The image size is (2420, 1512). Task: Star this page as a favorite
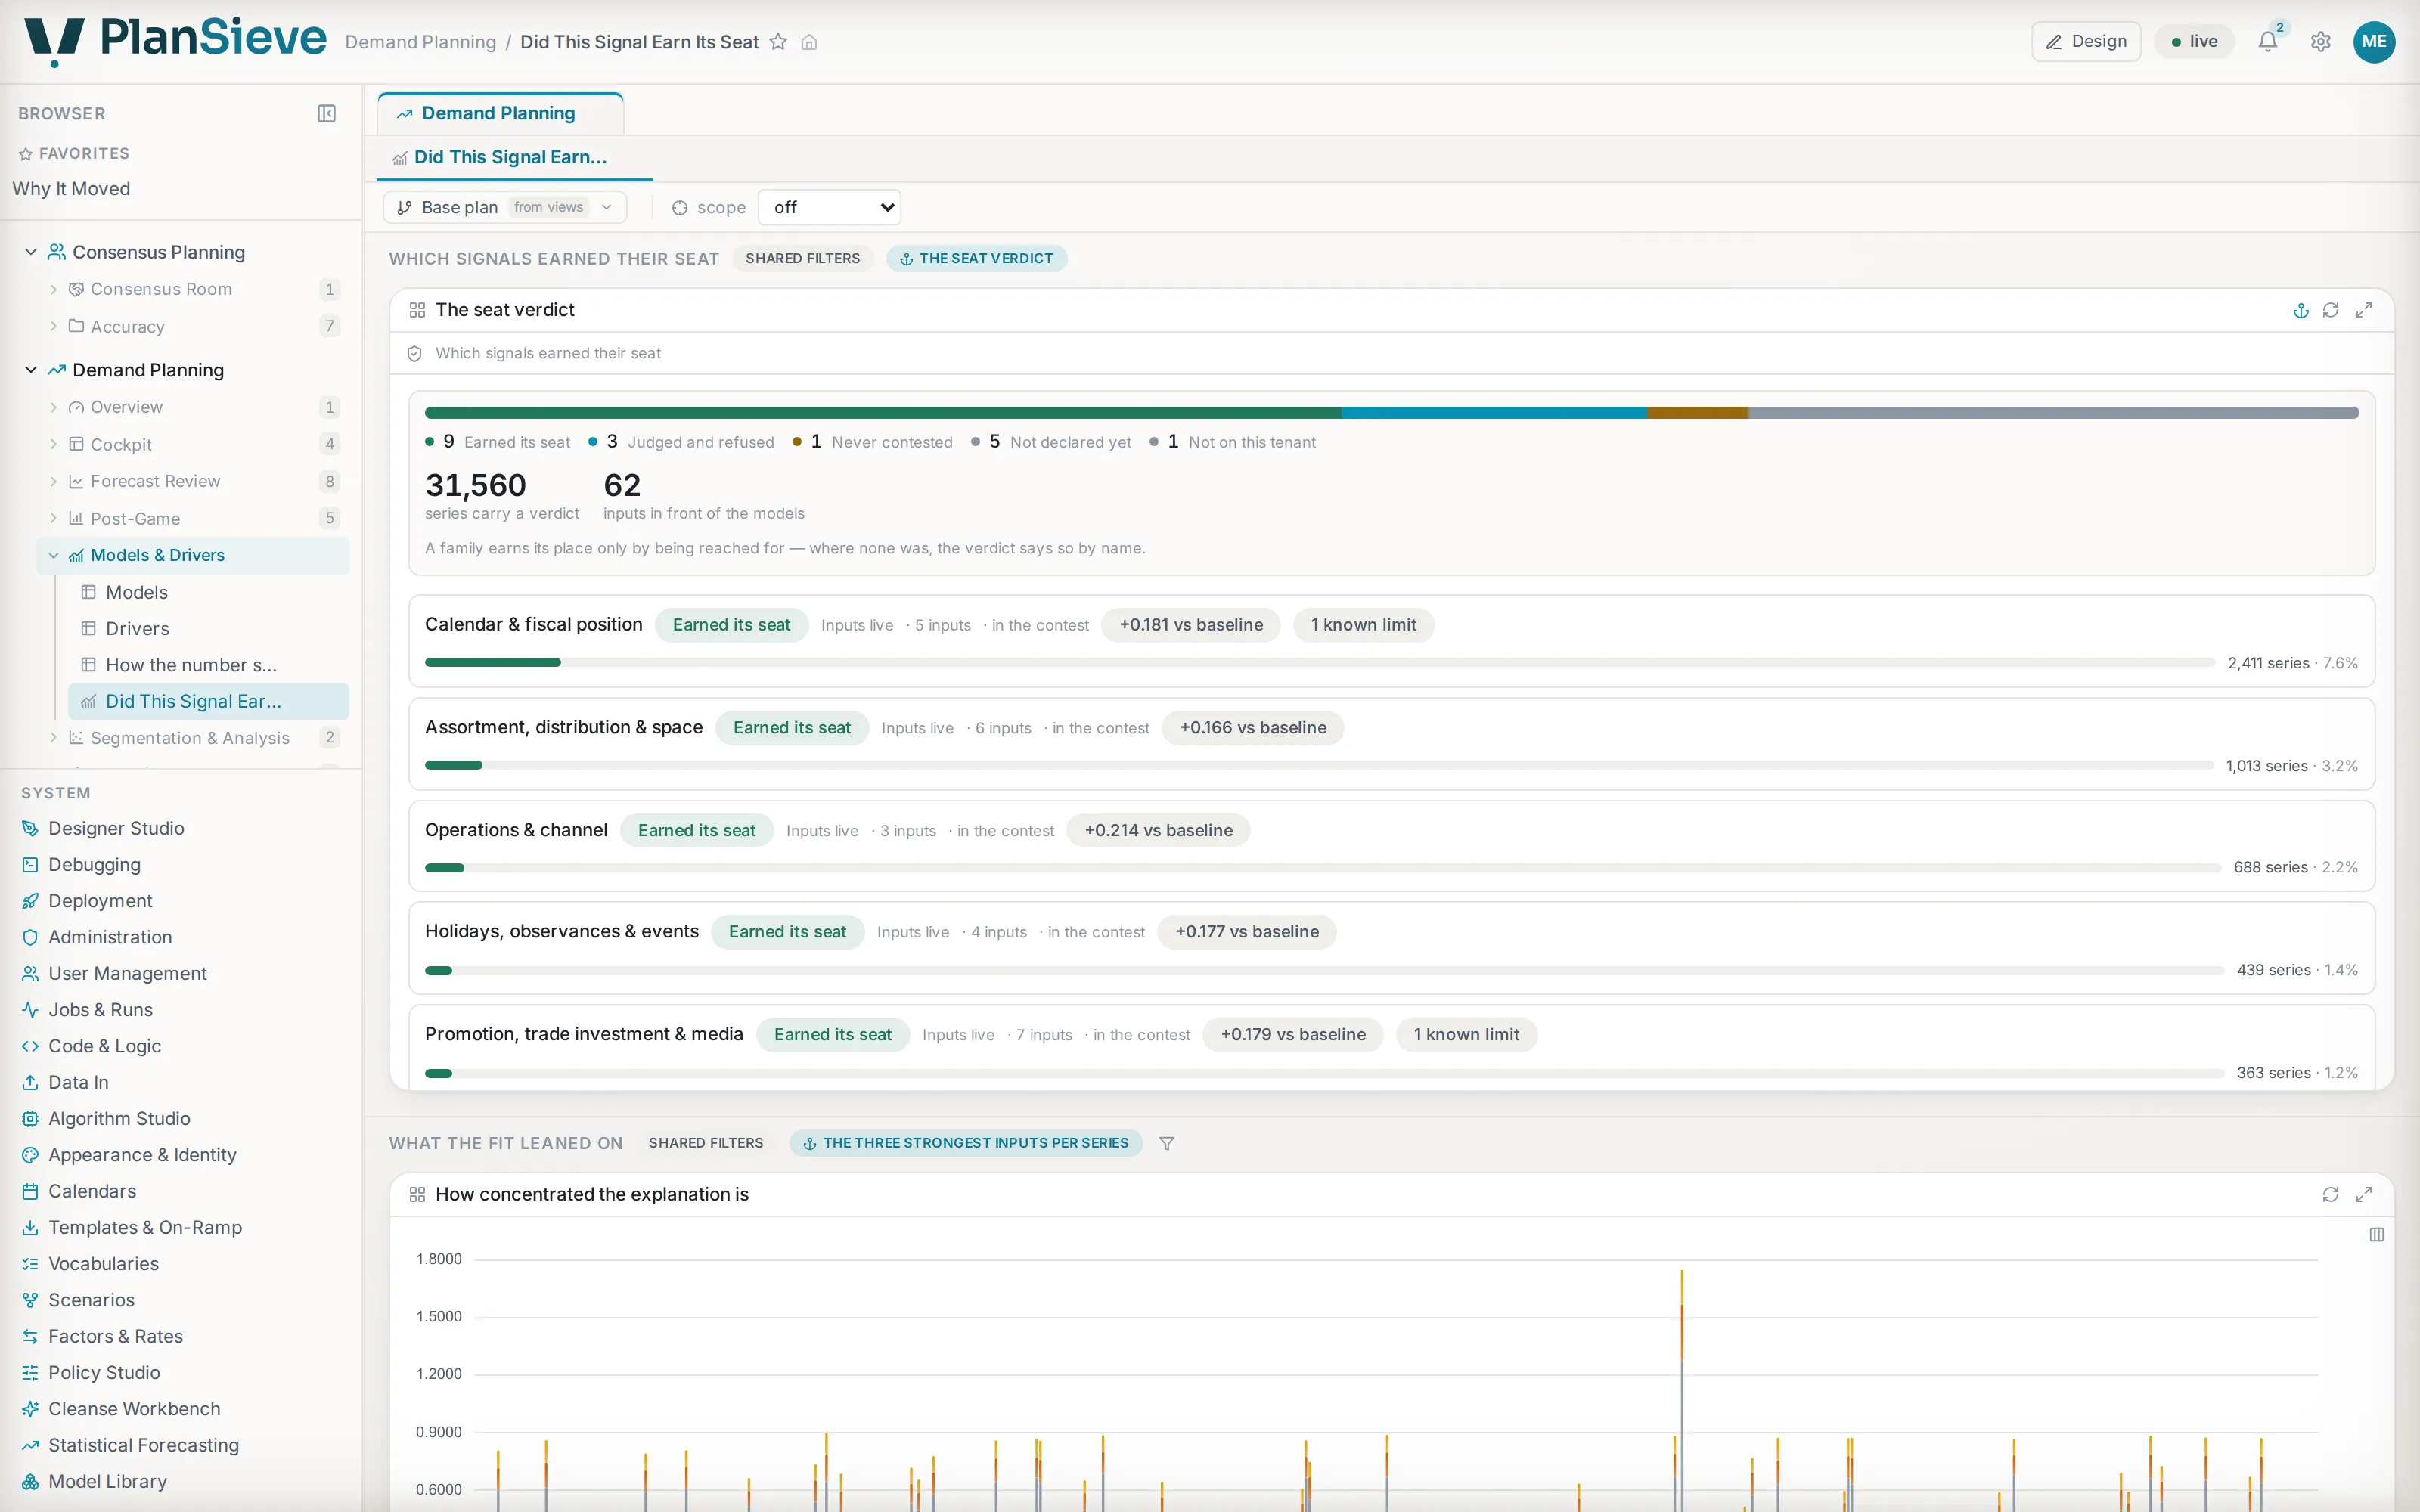[x=778, y=42]
